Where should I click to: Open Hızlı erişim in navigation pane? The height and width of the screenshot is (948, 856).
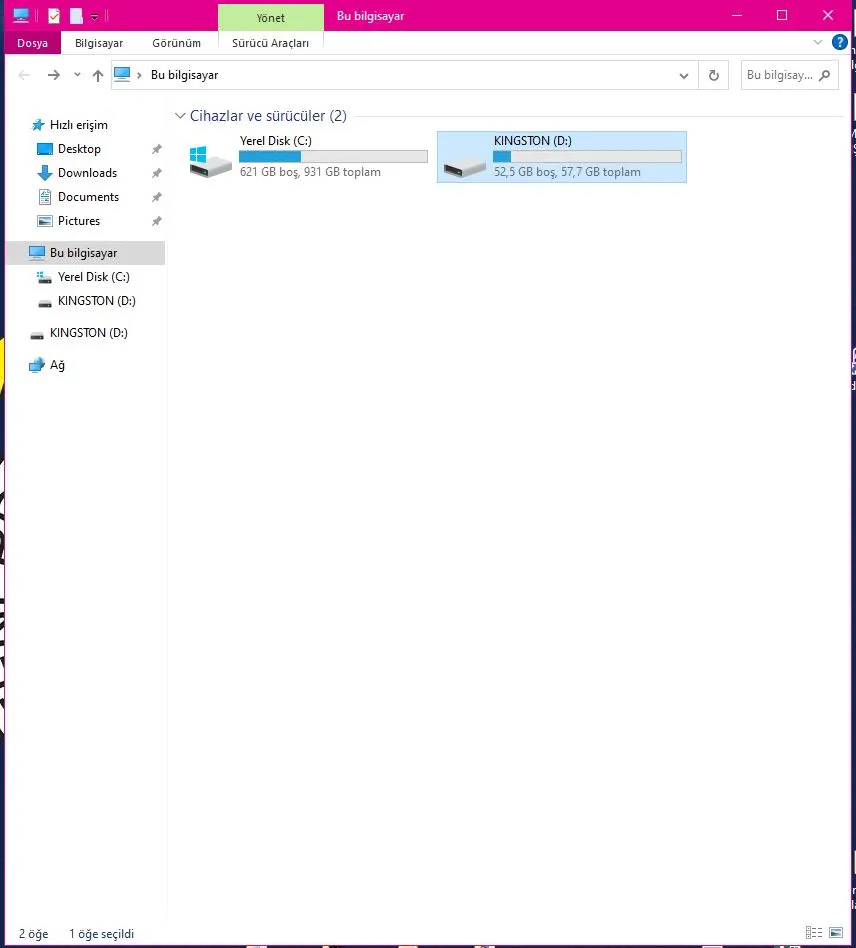tap(79, 125)
